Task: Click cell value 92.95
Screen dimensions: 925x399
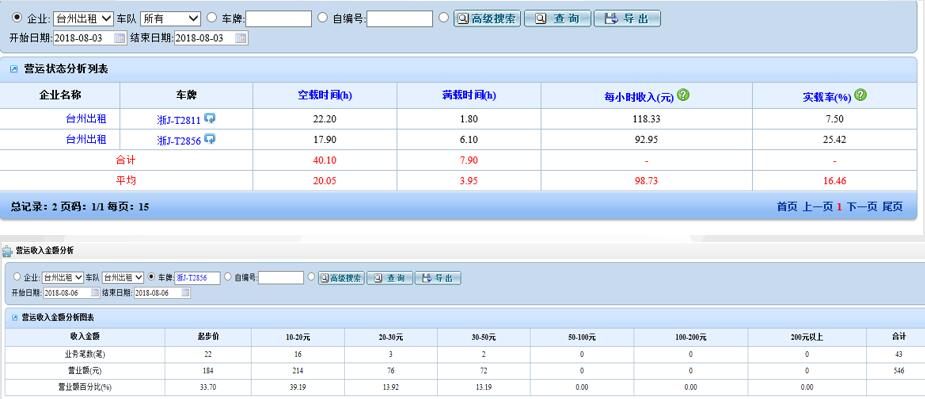Action: [647, 140]
